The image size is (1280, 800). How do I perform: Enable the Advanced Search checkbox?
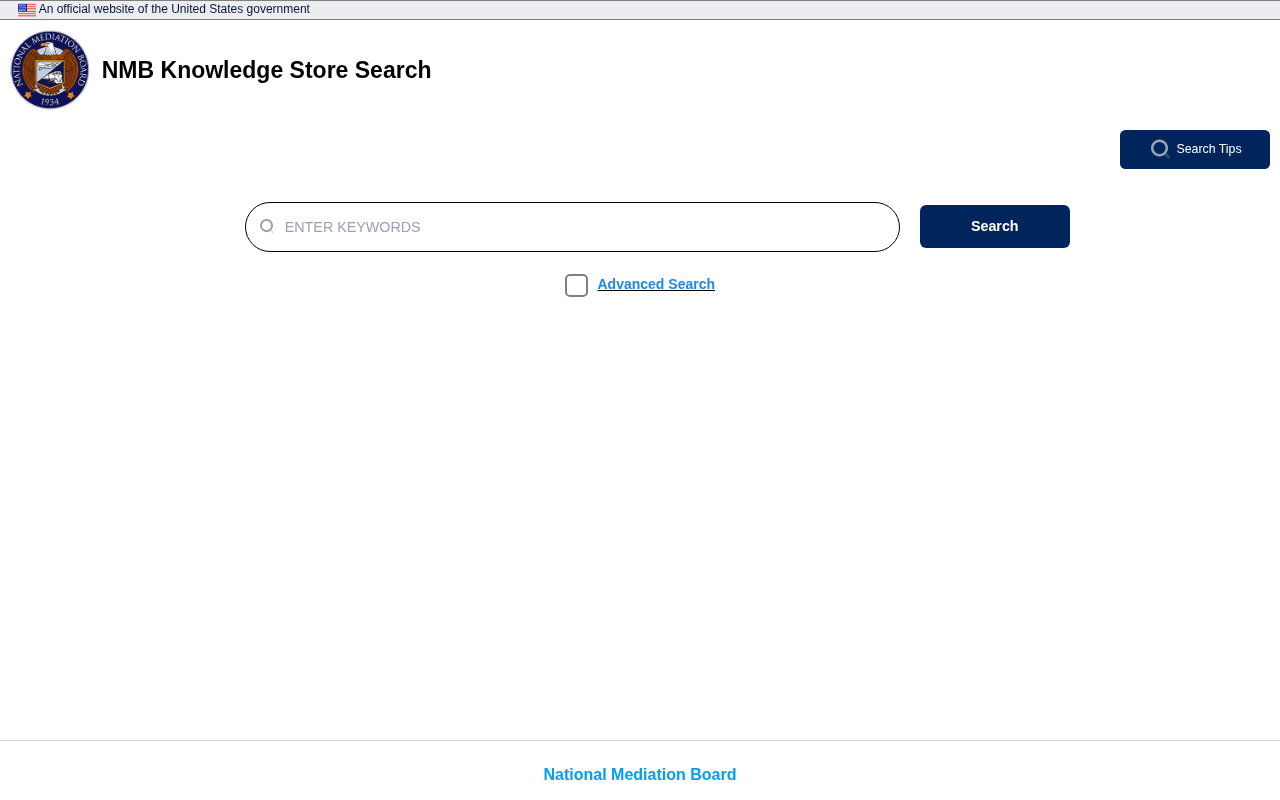pos(576,285)
